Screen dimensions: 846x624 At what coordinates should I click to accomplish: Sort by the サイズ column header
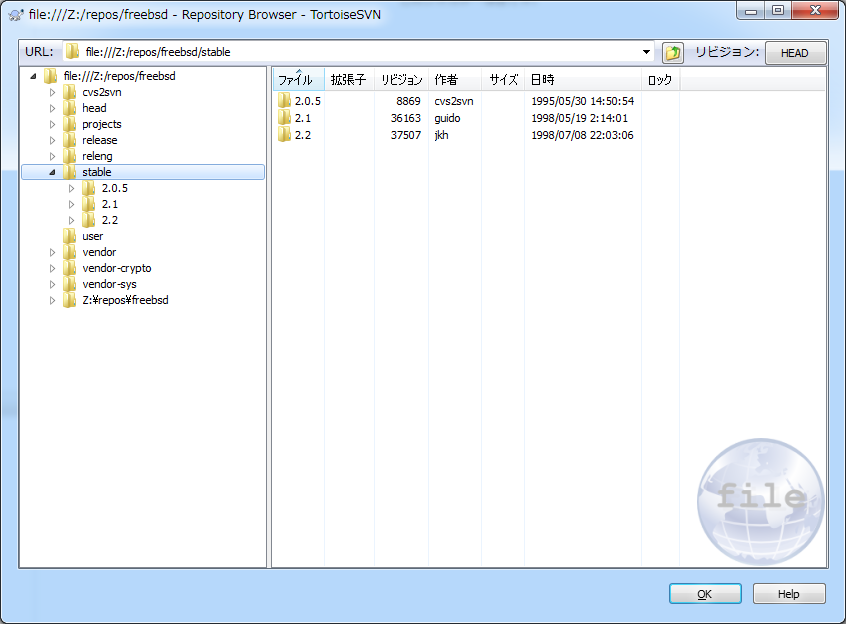pos(503,80)
